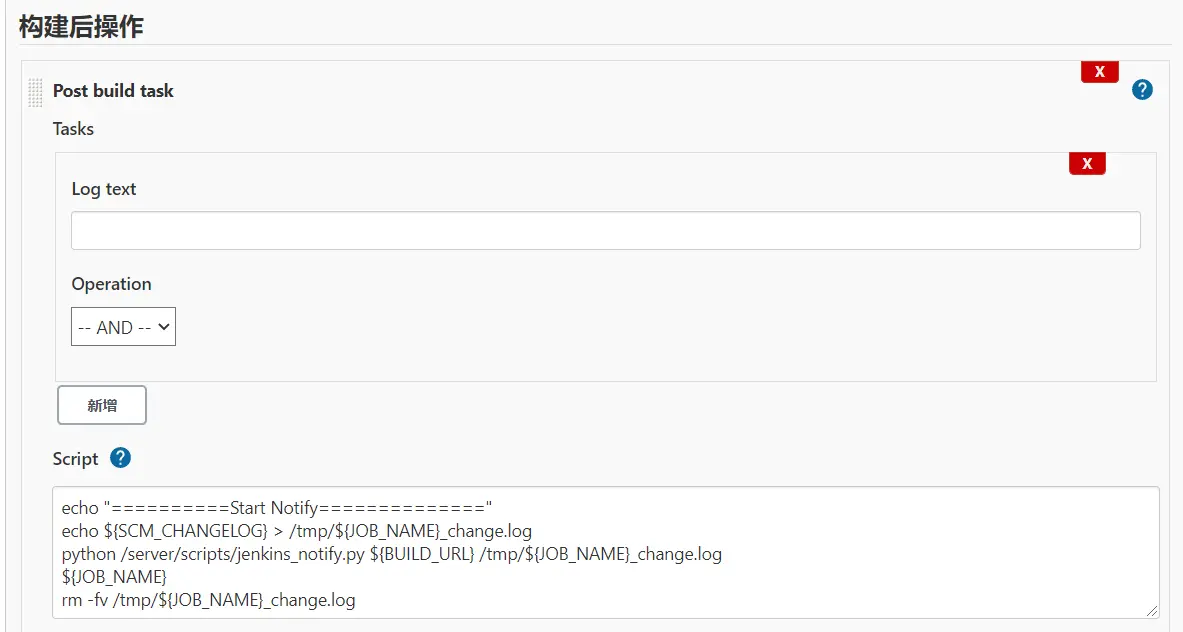Grab the Post build task drag handle

36,92
